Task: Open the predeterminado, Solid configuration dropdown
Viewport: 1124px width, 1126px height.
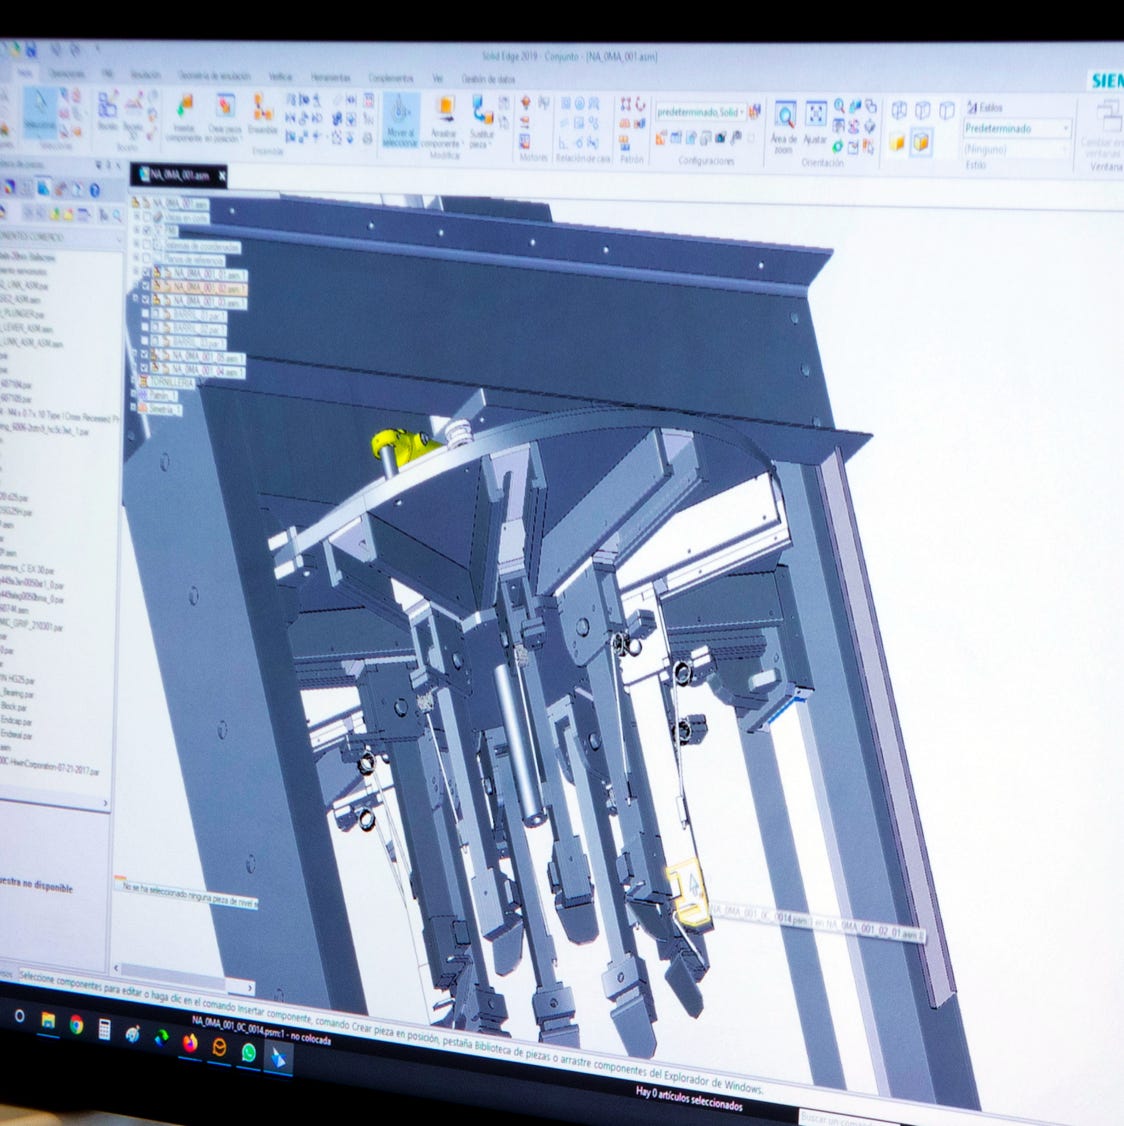Action: [741, 111]
